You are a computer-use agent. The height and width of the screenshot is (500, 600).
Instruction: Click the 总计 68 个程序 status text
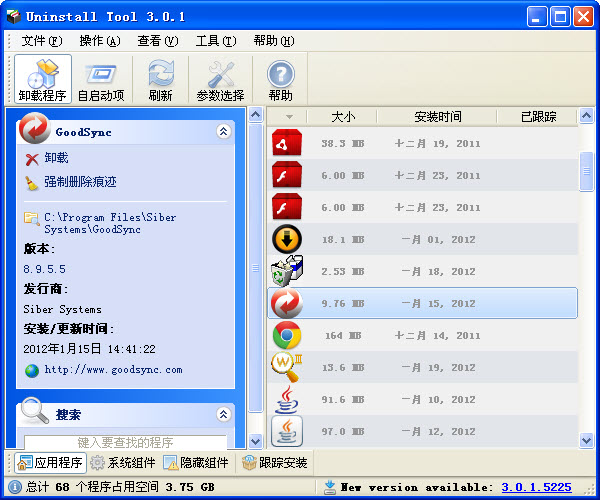(x=120, y=487)
